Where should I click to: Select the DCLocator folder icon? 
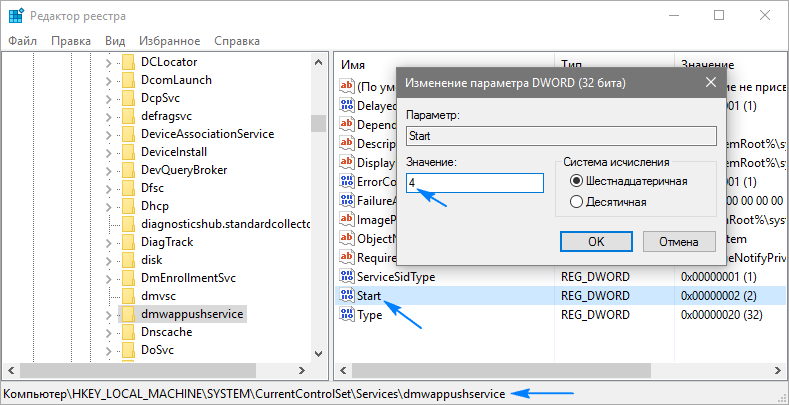point(129,62)
